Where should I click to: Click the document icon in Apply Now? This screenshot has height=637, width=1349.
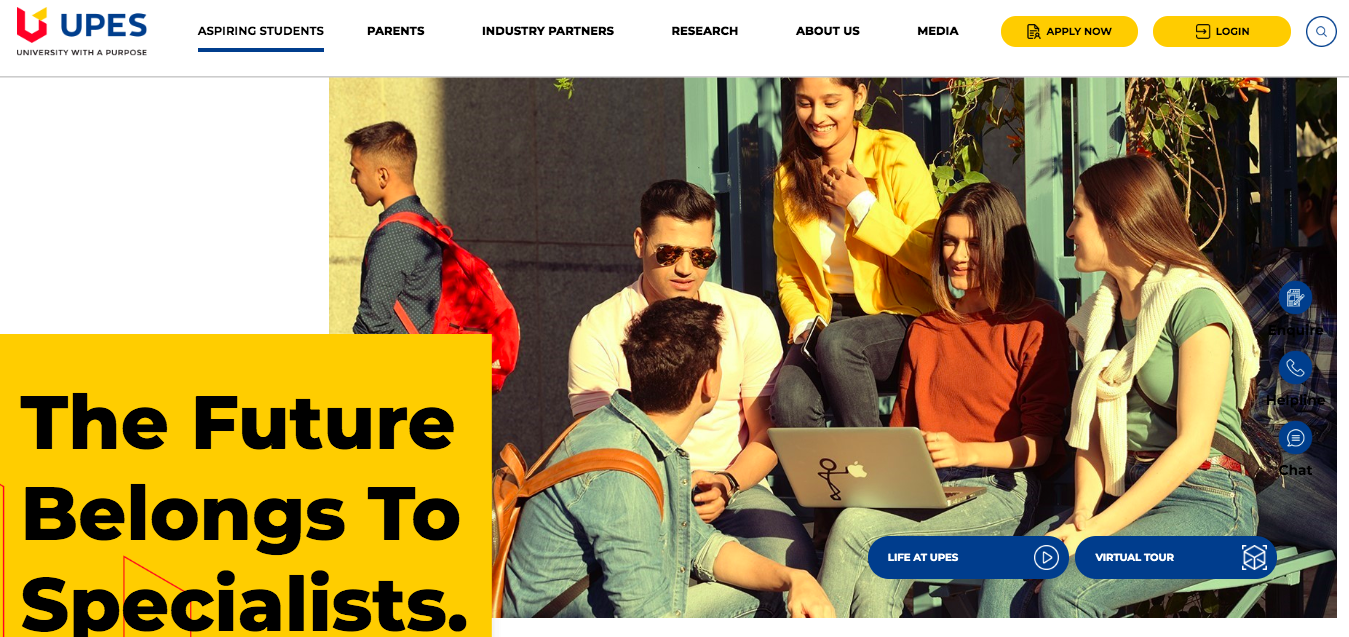(1034, 31)
